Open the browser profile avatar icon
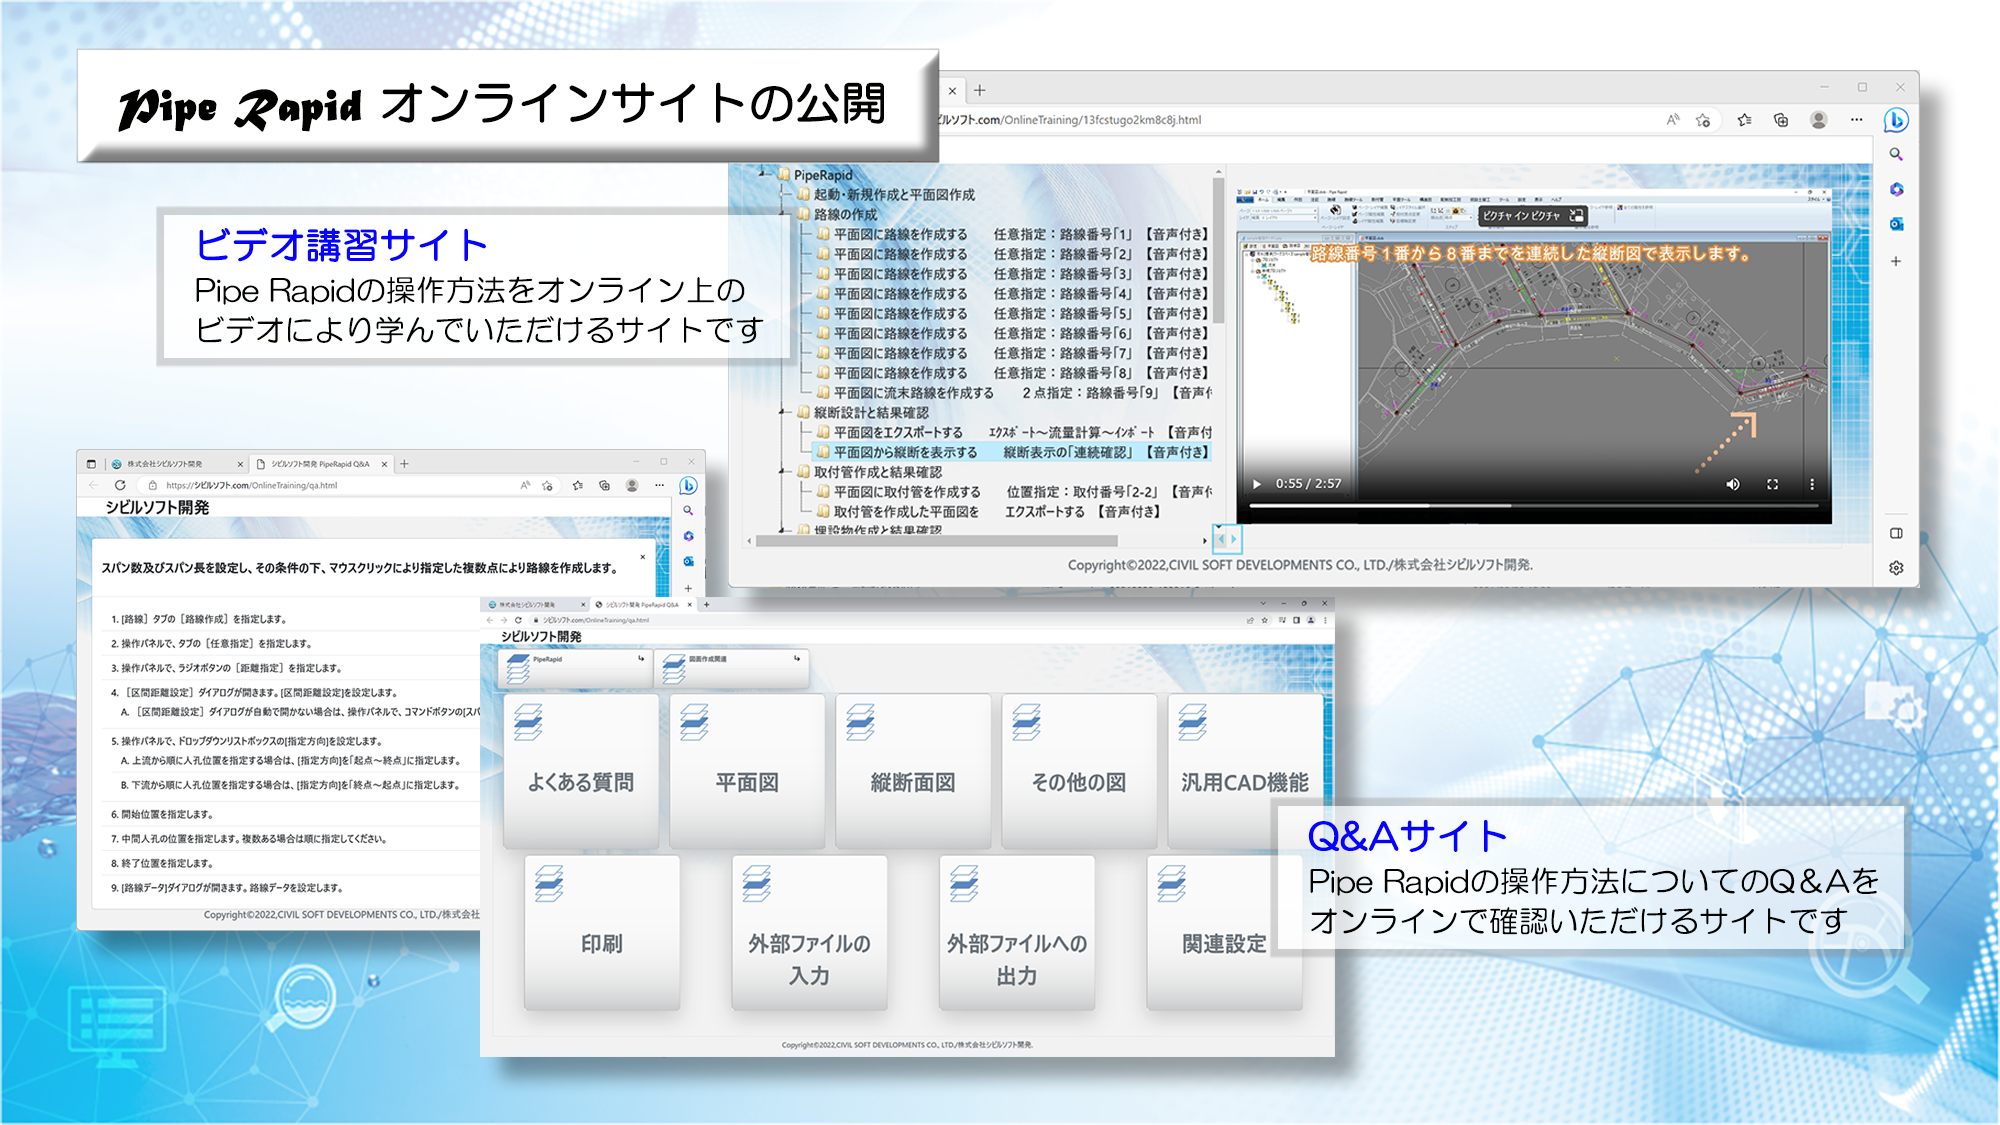The image size is (2000, 1125). coord(1819,120)
